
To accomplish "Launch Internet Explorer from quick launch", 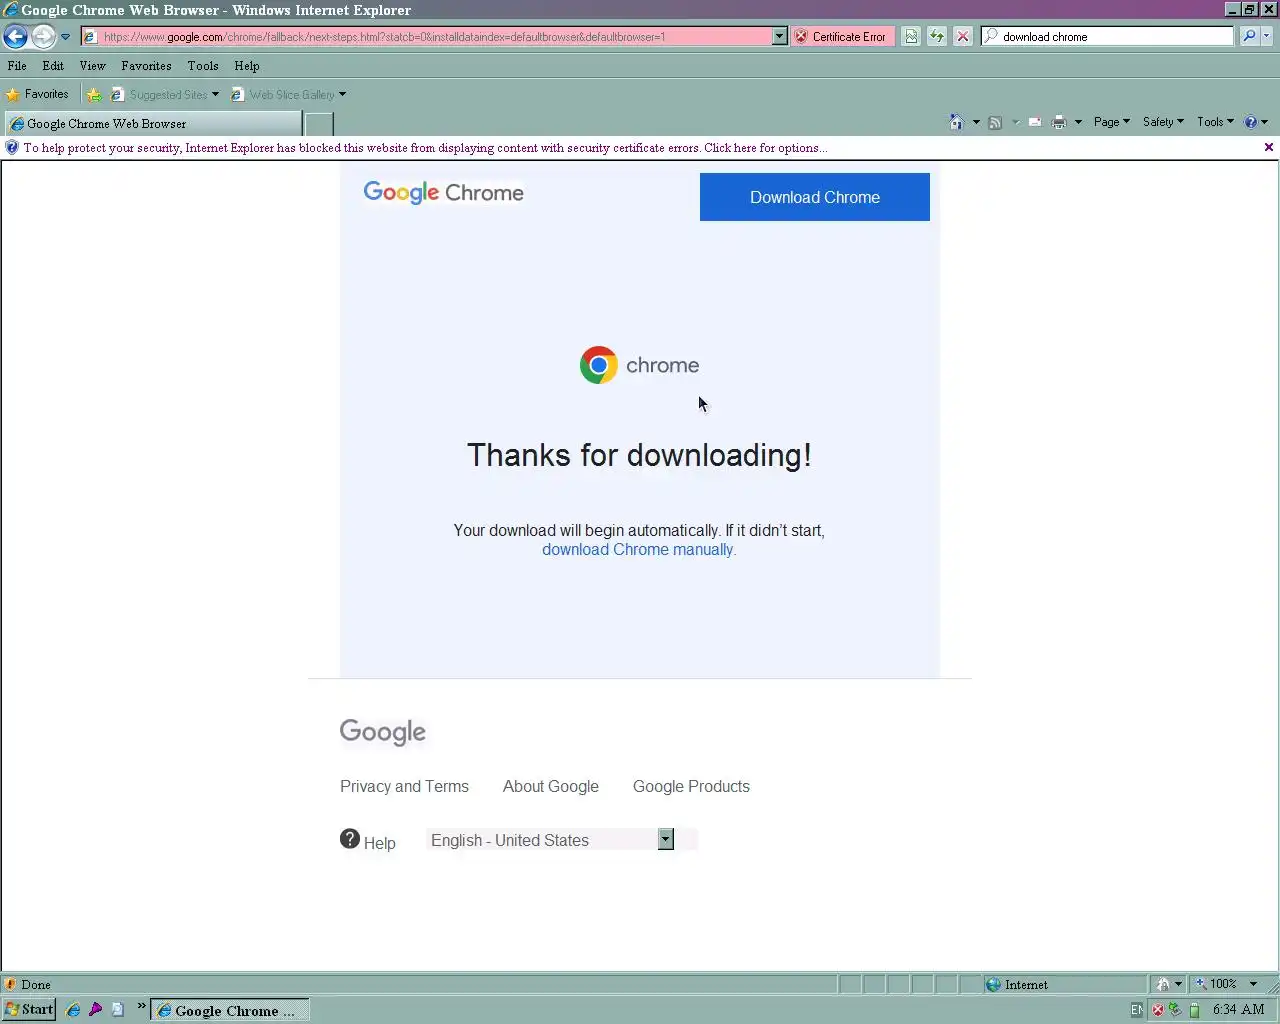I will 72,1010.
